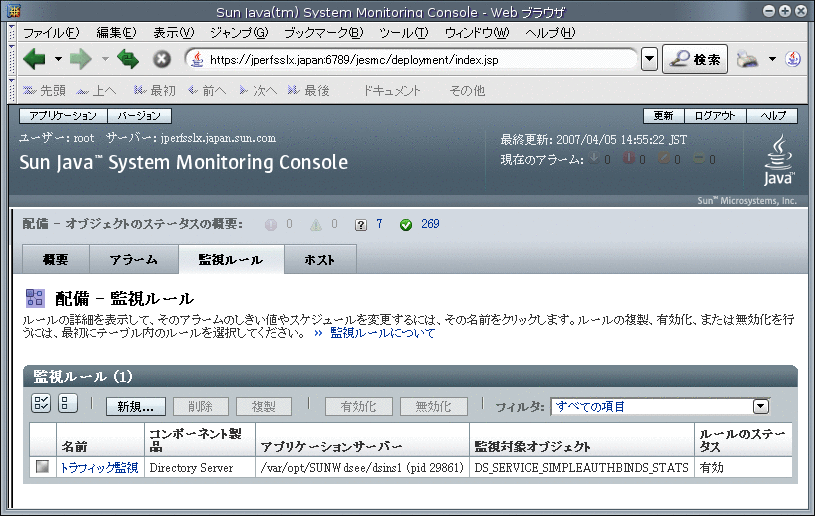Click the 検索 search button
Image resolution: width=815 pixels, height=516 pixels.
[x=695, y=59]
